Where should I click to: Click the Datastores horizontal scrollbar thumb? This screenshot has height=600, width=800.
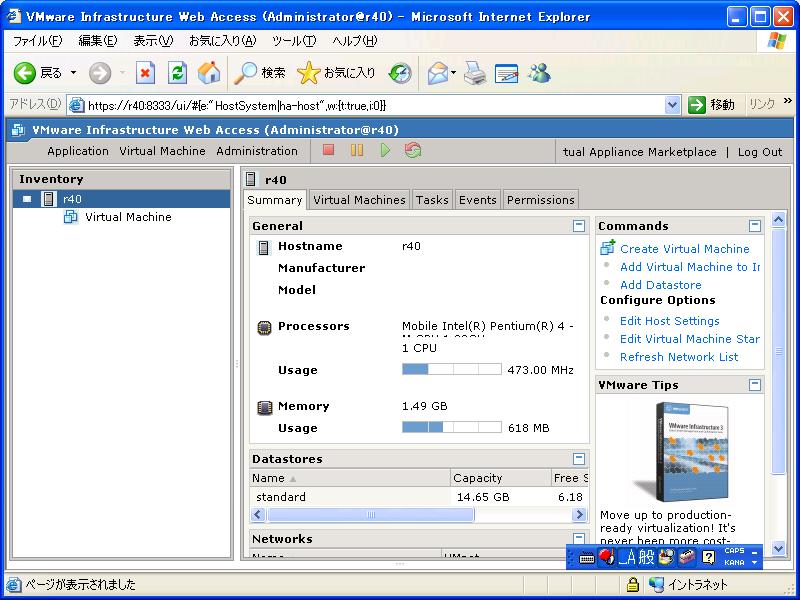[x=371, y=515]
